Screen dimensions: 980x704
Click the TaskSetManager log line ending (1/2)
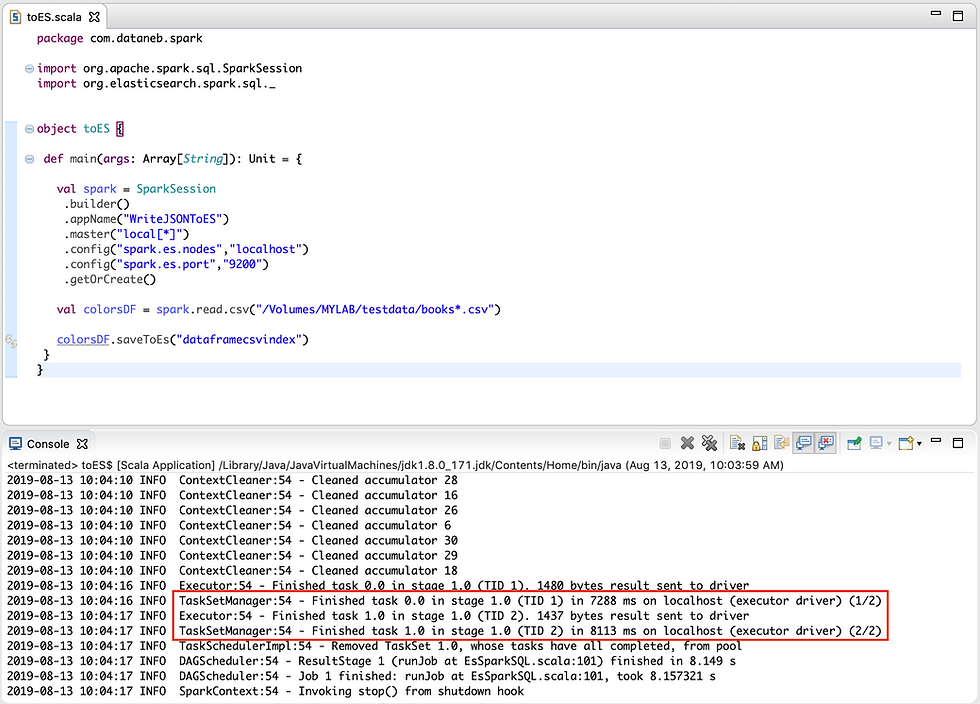point(444,601)
